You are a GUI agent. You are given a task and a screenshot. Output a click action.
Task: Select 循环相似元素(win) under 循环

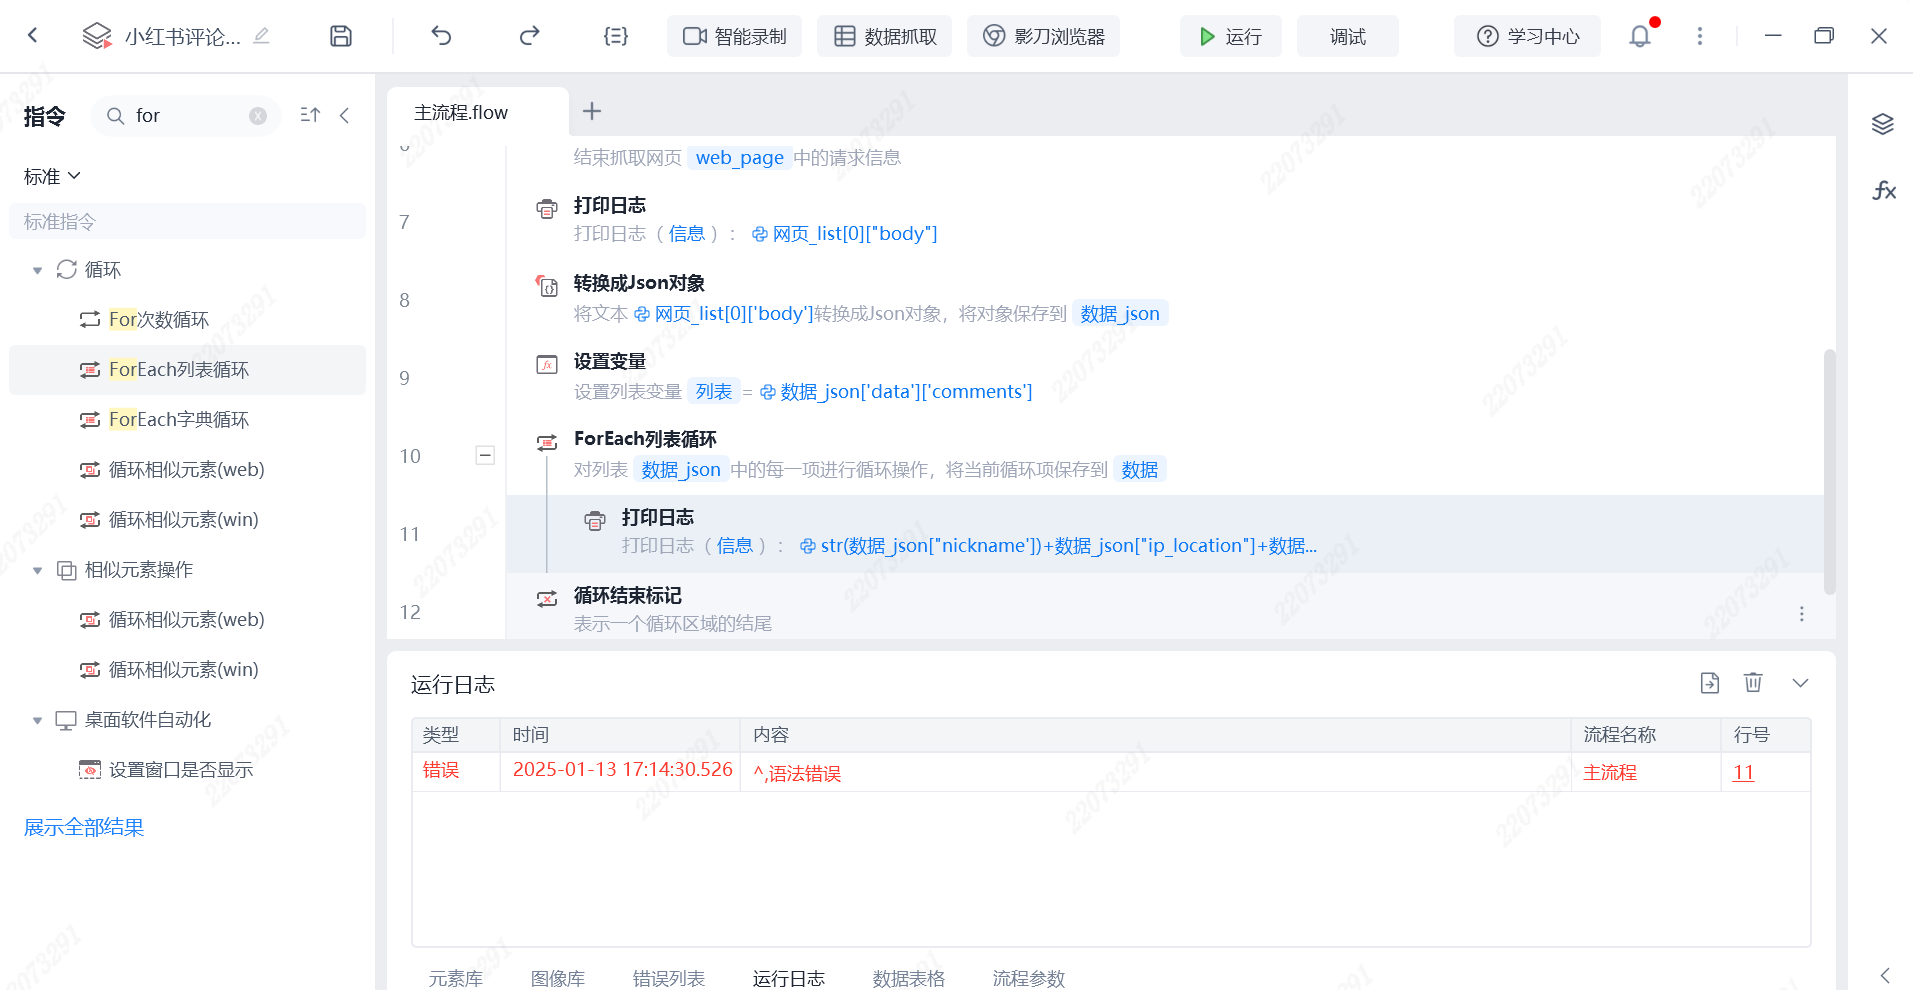click(x=187, y=520)
